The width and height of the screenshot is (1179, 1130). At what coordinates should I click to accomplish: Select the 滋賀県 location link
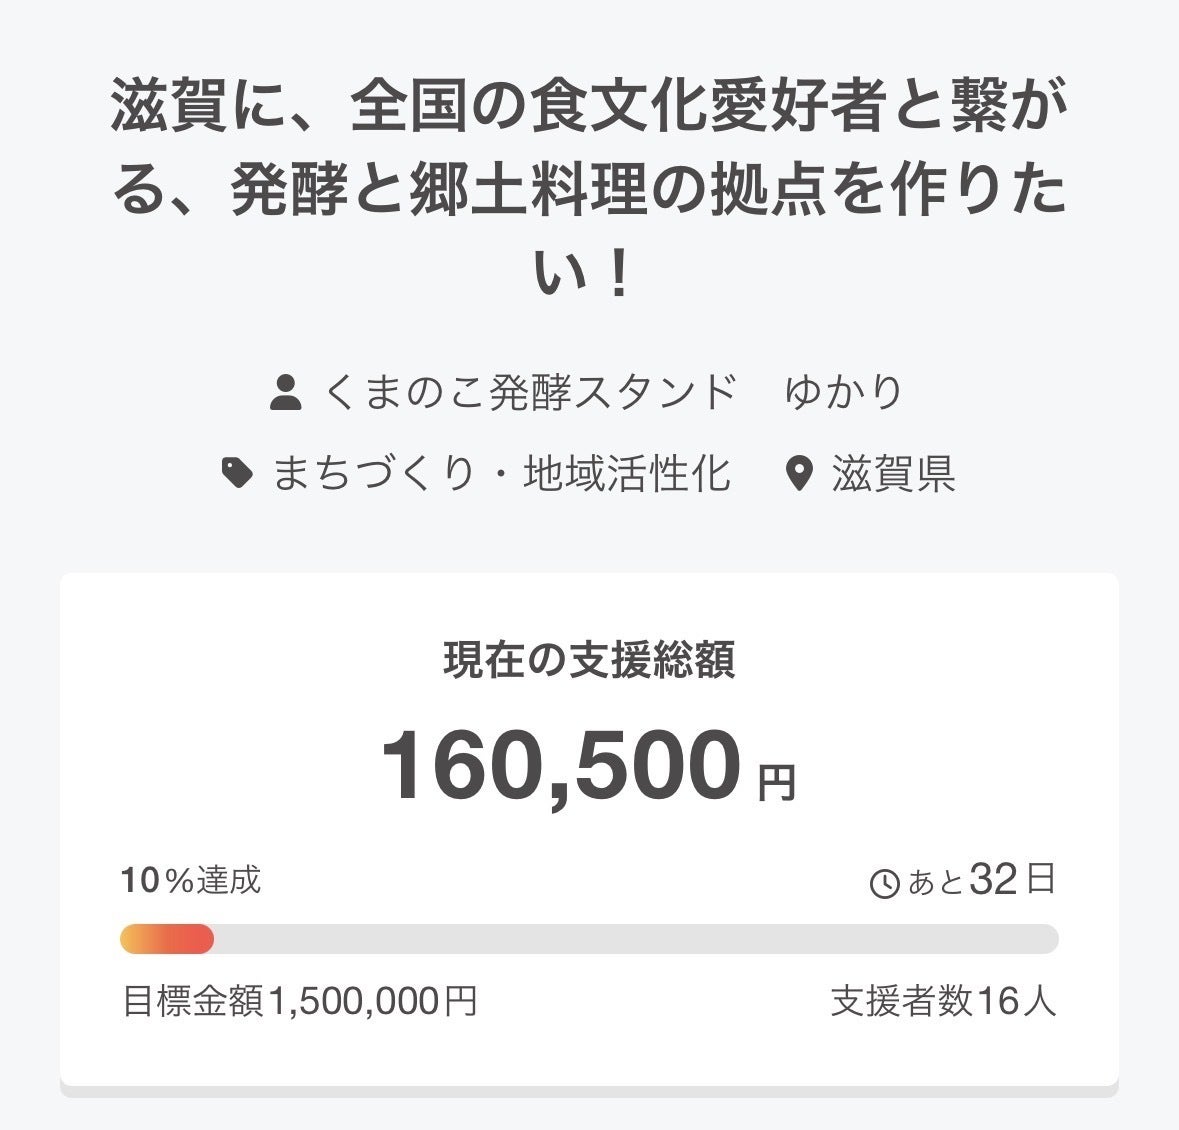(893, 473)
